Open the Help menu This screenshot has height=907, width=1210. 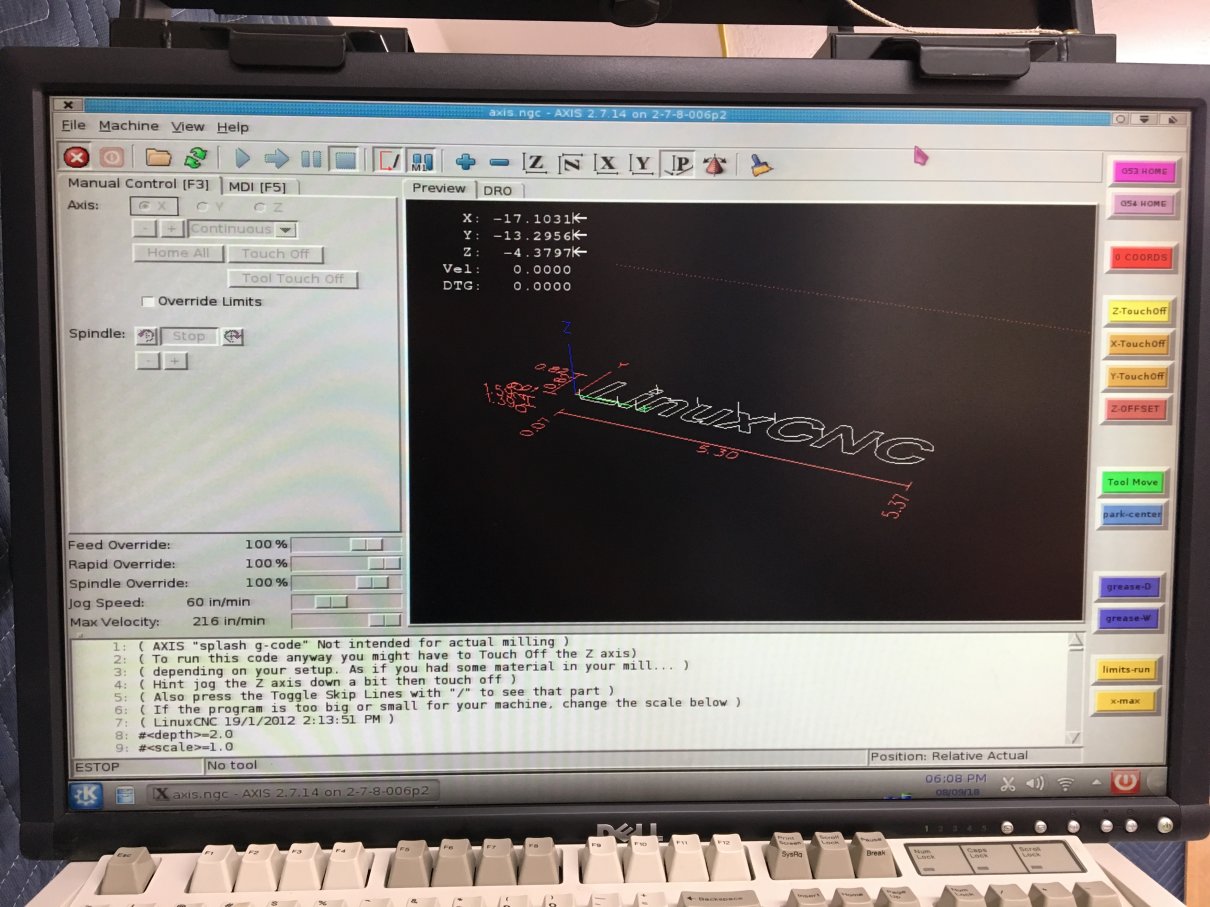(x=233, y=127)
